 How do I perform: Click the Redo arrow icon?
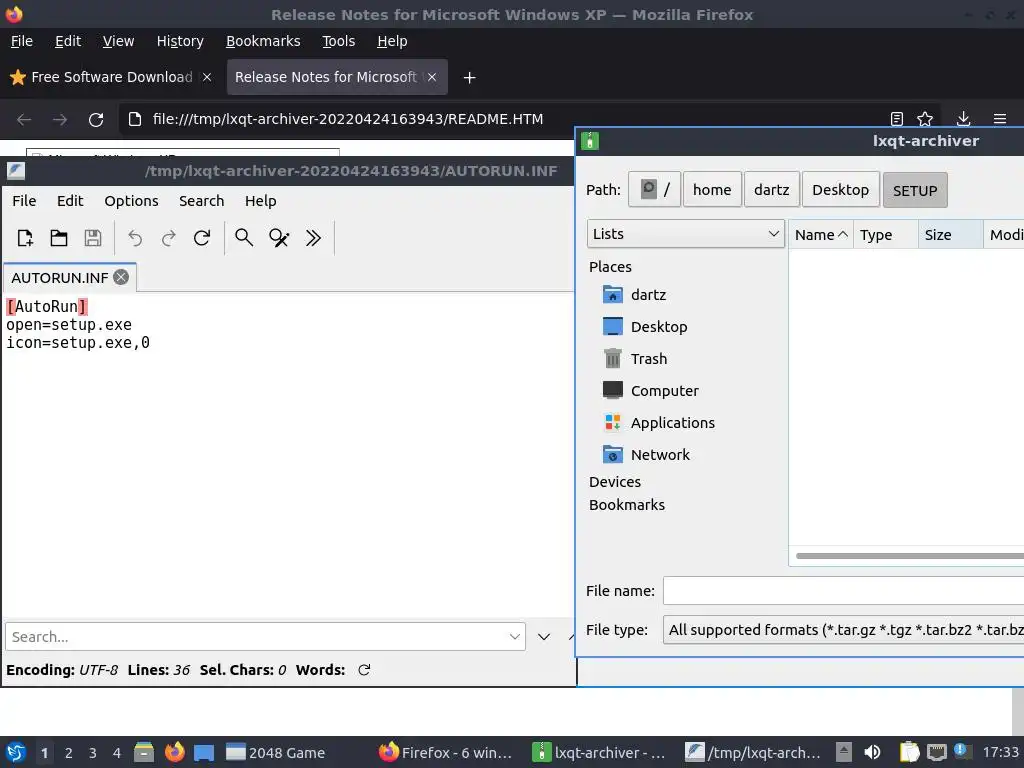click(x=168, y=238)
